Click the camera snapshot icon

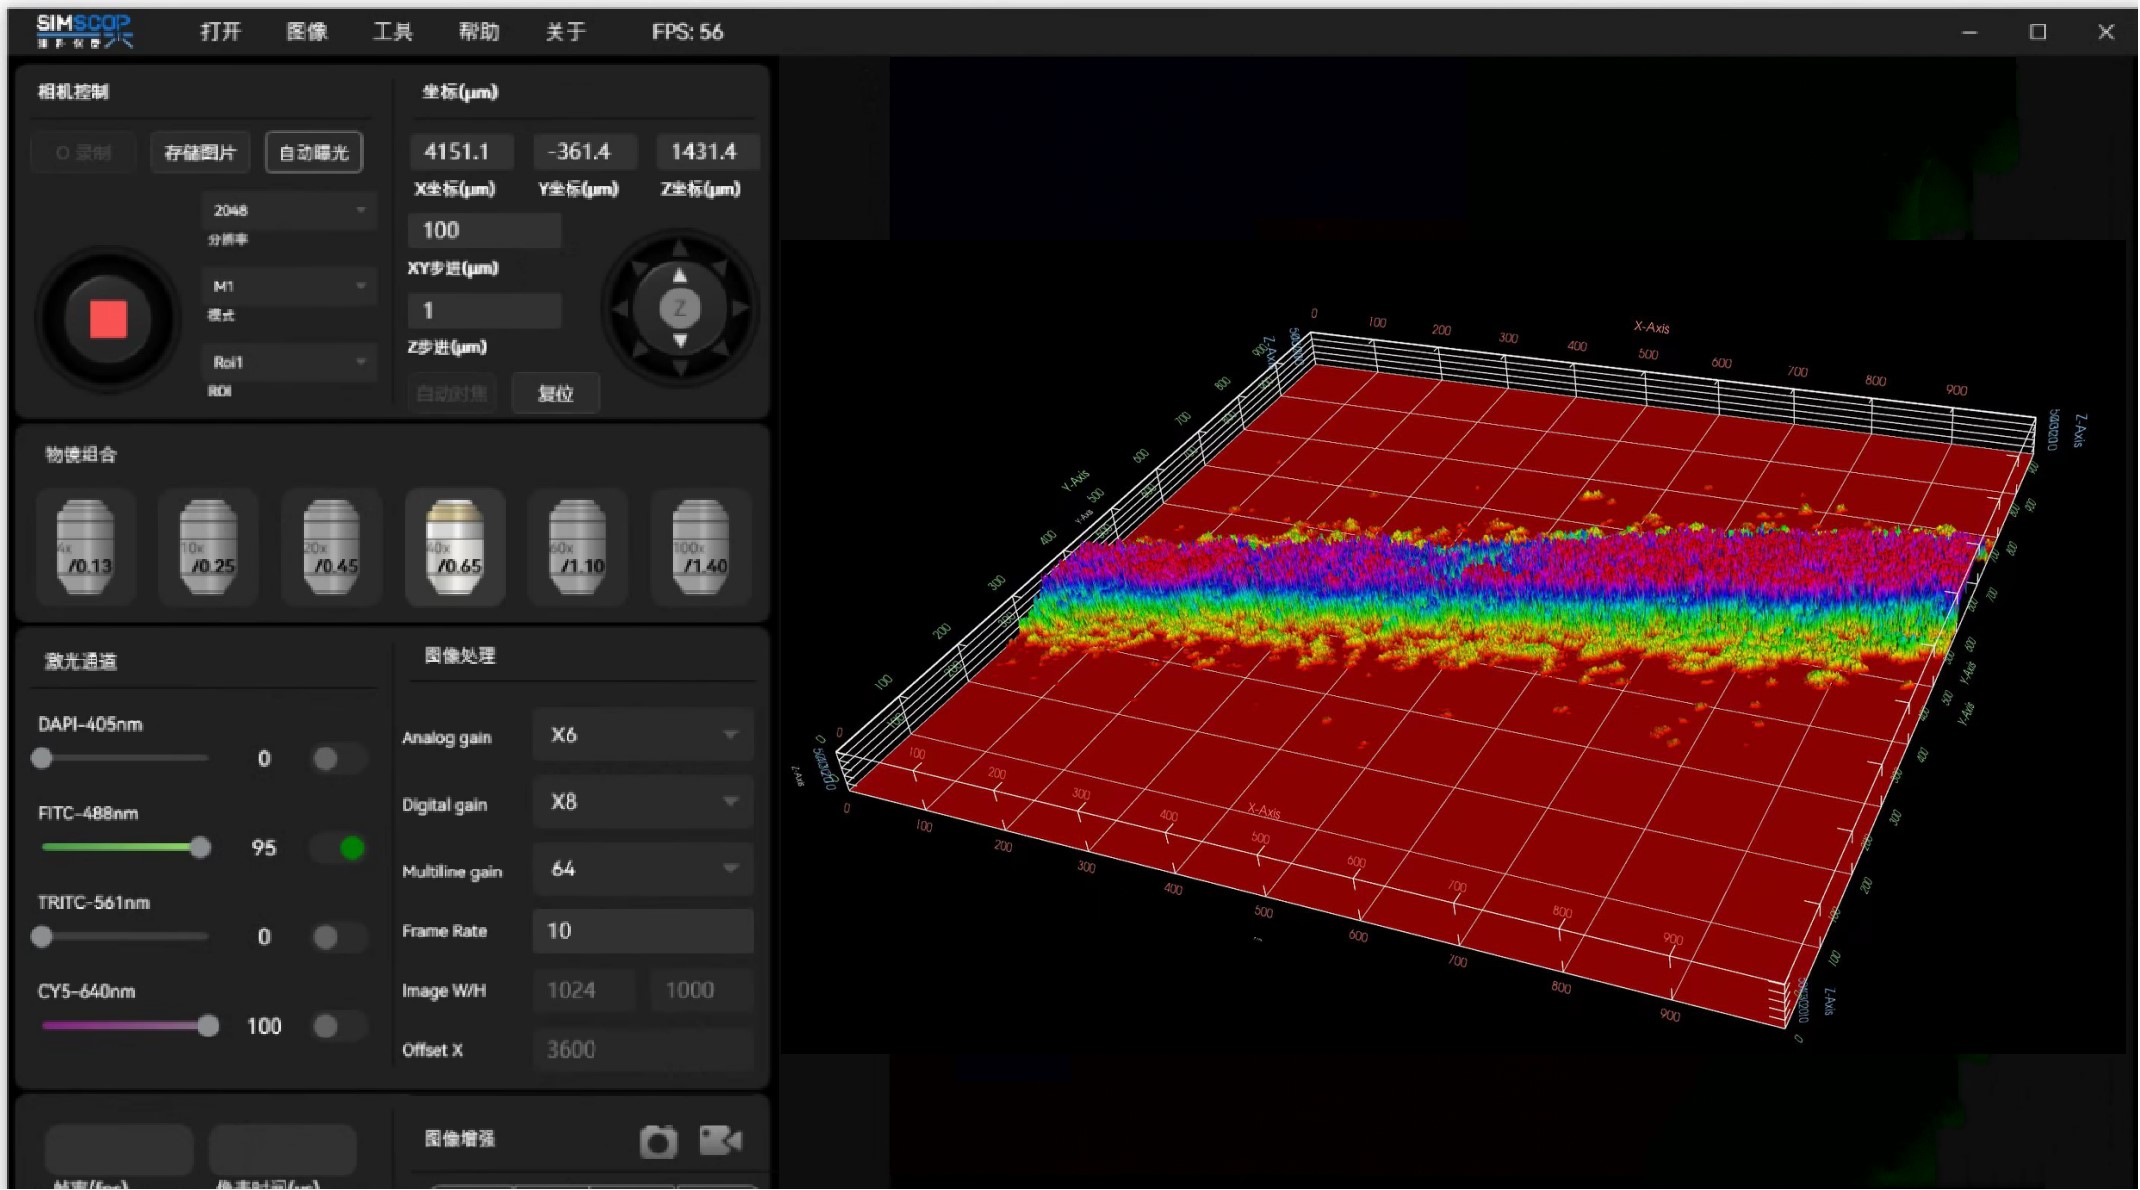[658, 1141]
